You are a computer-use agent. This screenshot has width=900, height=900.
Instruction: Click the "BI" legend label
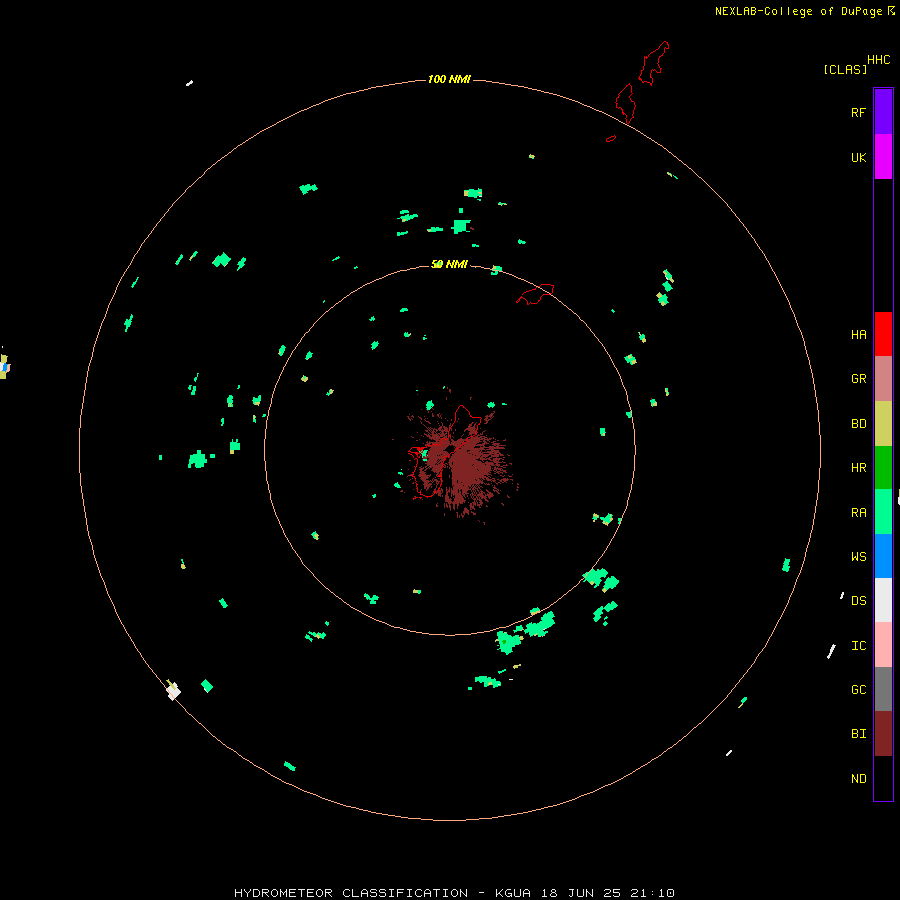(x=858, y=734)
